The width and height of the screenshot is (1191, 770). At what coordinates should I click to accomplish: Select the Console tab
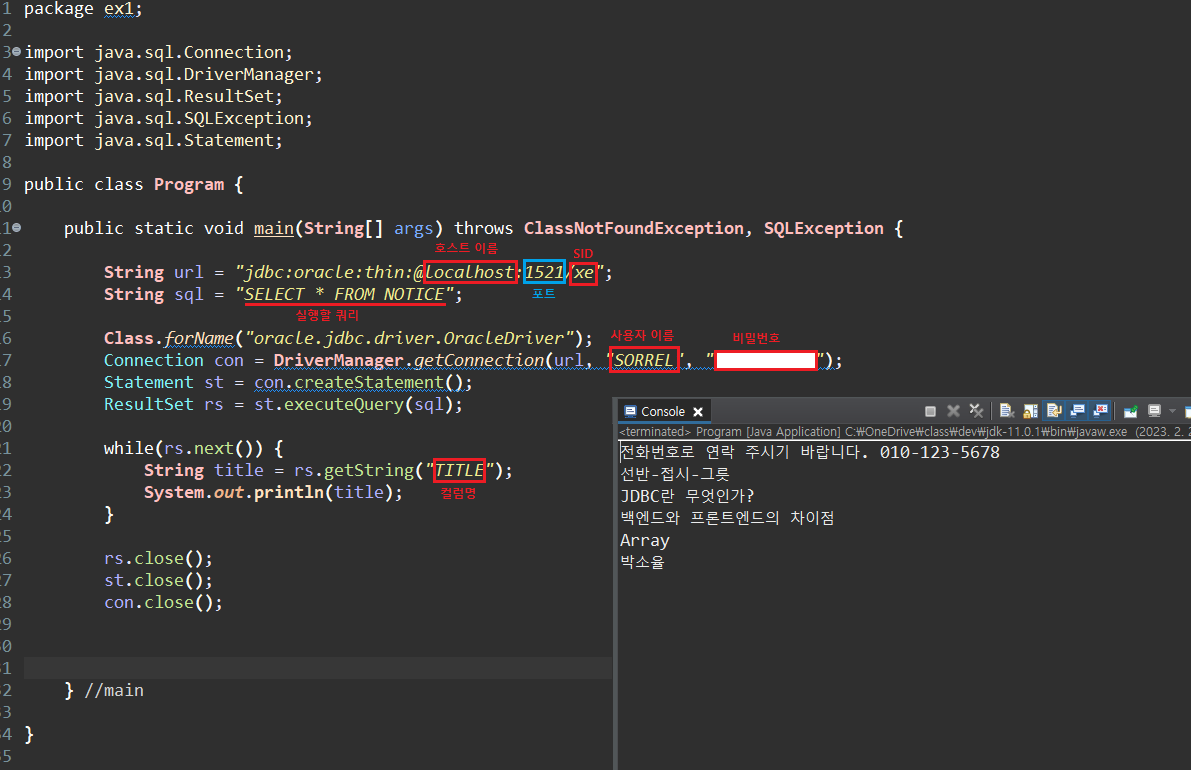point(662,412)
